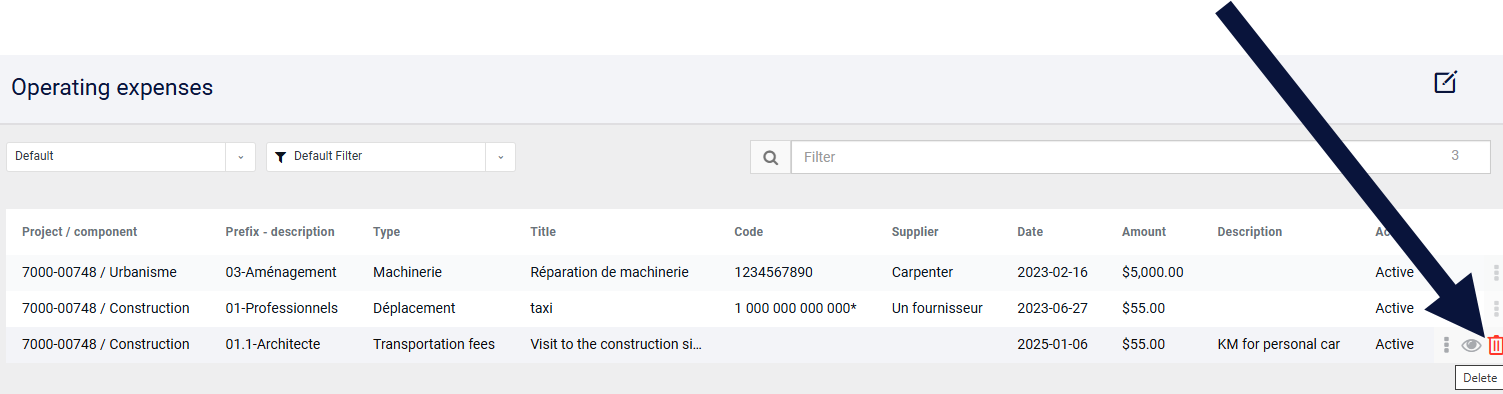Click Visit to the construction si… title
The image size is (1503, 394).
(616, 344)
